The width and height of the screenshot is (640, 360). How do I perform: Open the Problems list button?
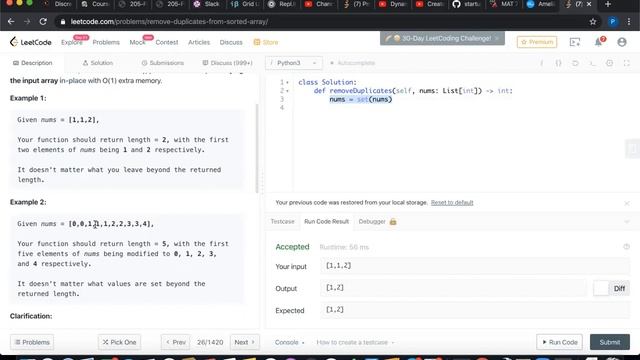click(x=32, y=342)
